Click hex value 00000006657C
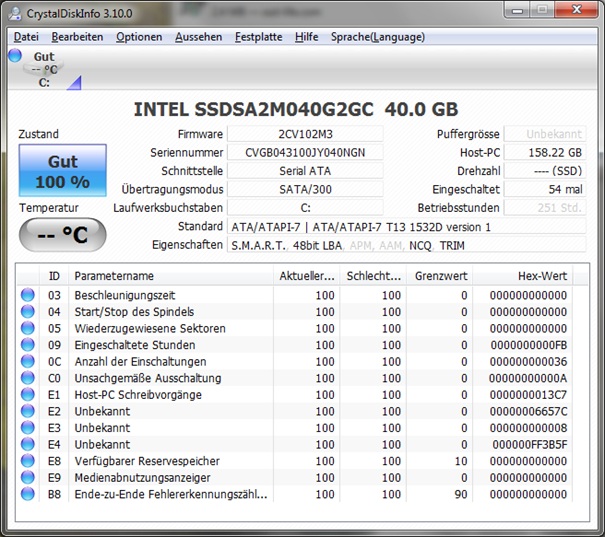This screenshot has width=605, height=537. click(x=528, y=412)
